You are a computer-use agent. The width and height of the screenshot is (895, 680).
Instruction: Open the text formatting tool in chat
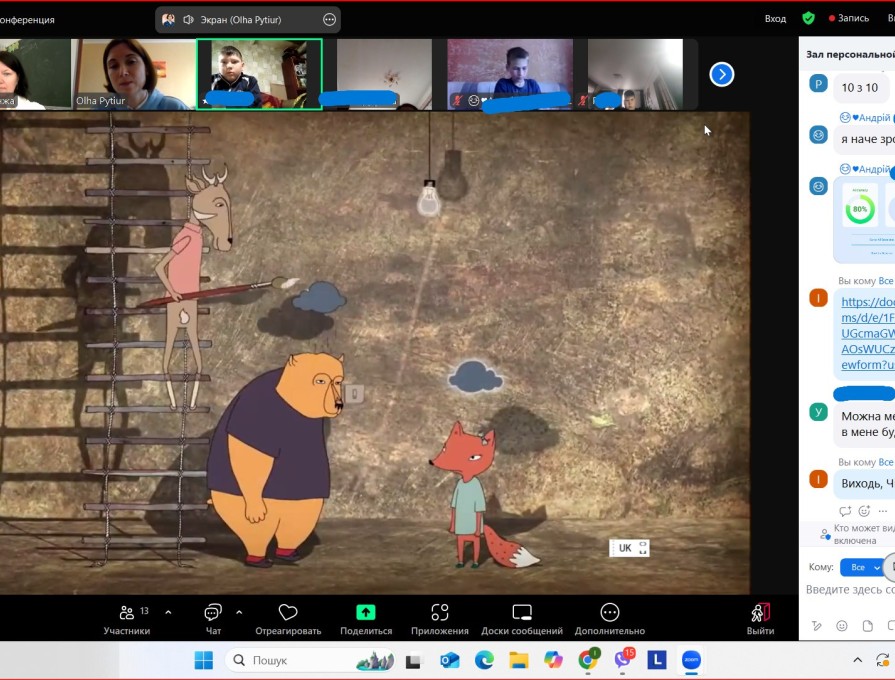coord(817,626)
